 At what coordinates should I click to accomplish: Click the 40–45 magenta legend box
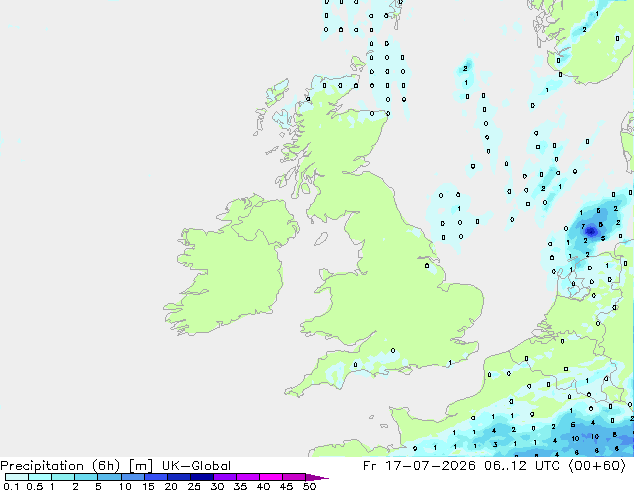pos(271,477)
